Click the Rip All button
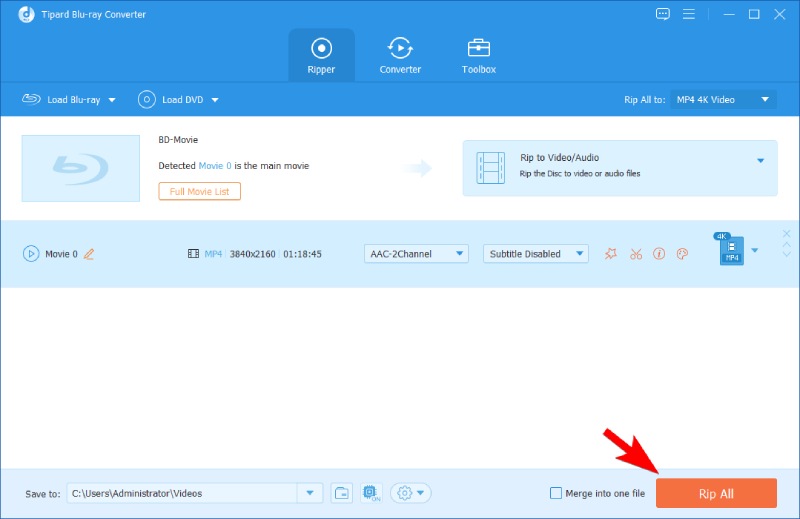The height and width of the screenshot is (519, 800). coord(716,493)
